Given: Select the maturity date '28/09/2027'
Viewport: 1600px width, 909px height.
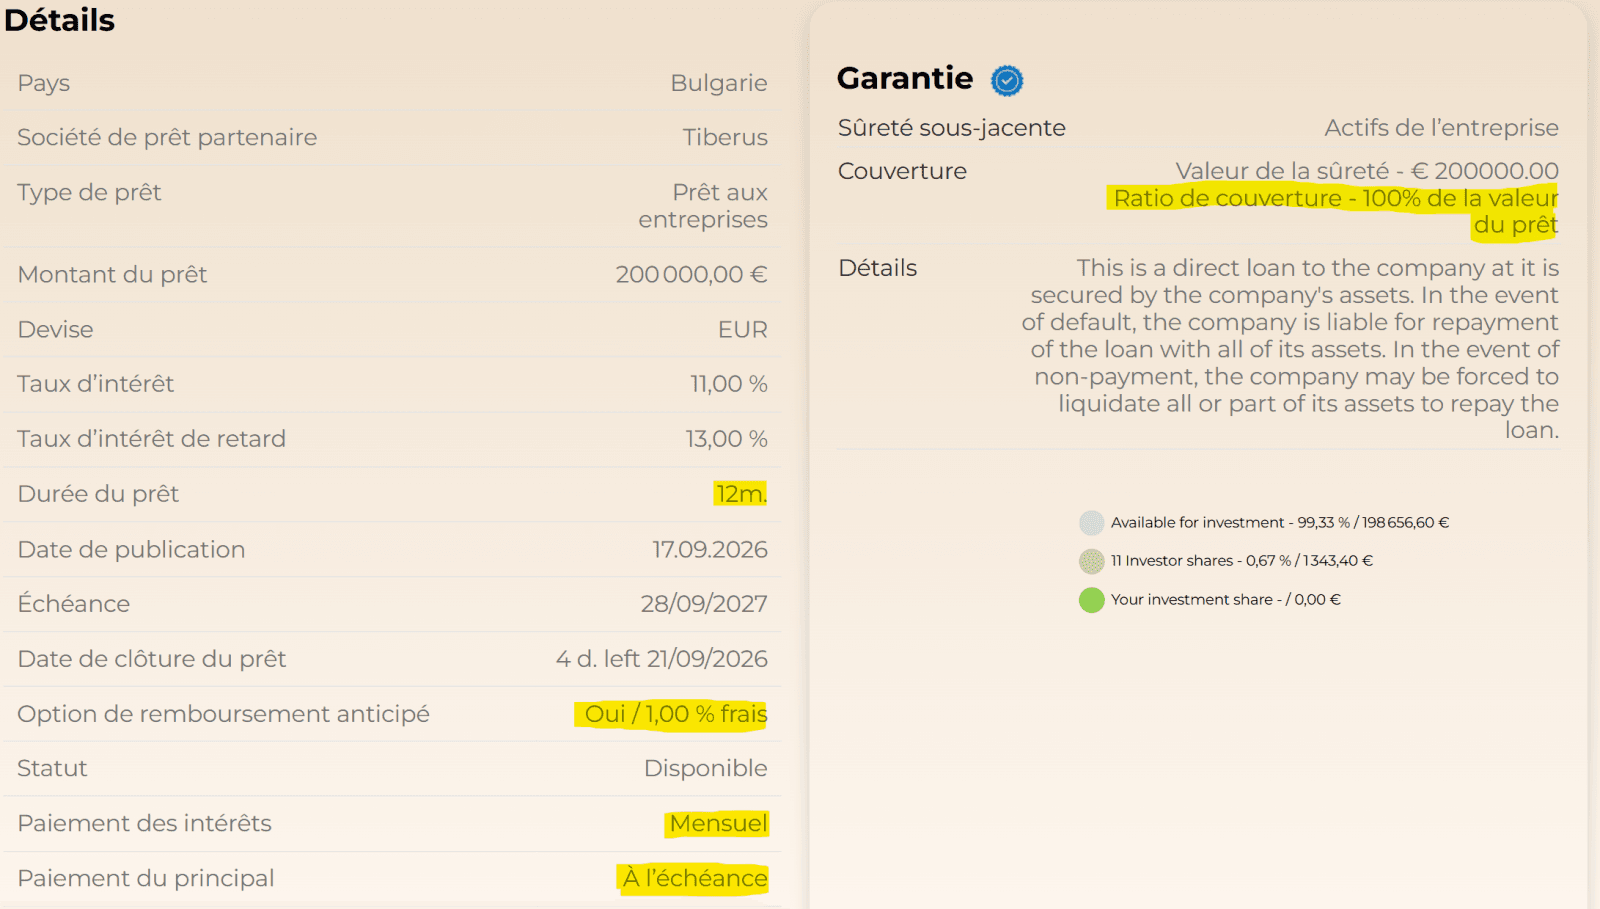Looking at the screenshot, I should pyautogui.click(x=704, y=604).
